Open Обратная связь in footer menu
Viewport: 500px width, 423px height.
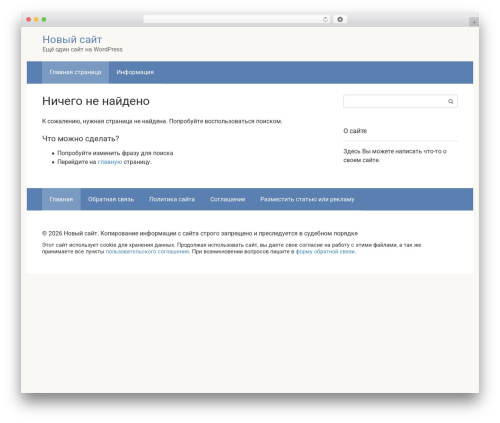111,199
